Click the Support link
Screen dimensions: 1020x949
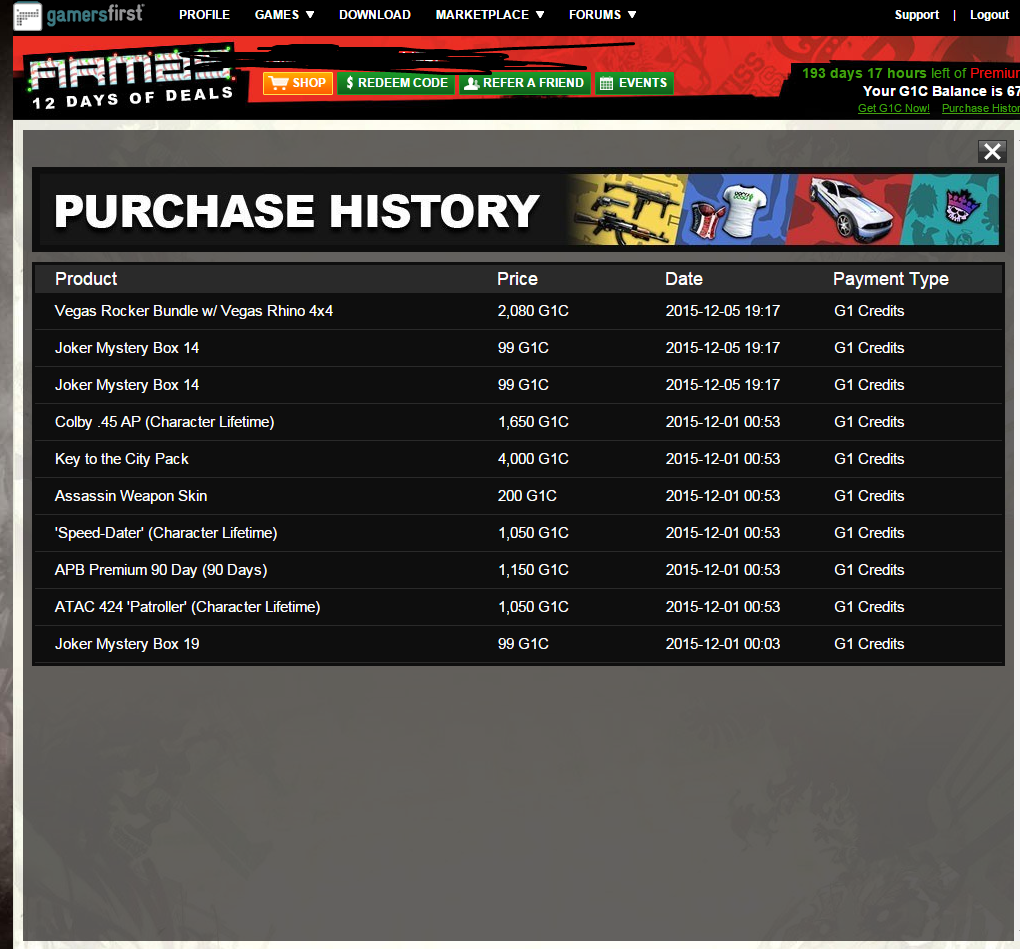click(x=917, y=14)
